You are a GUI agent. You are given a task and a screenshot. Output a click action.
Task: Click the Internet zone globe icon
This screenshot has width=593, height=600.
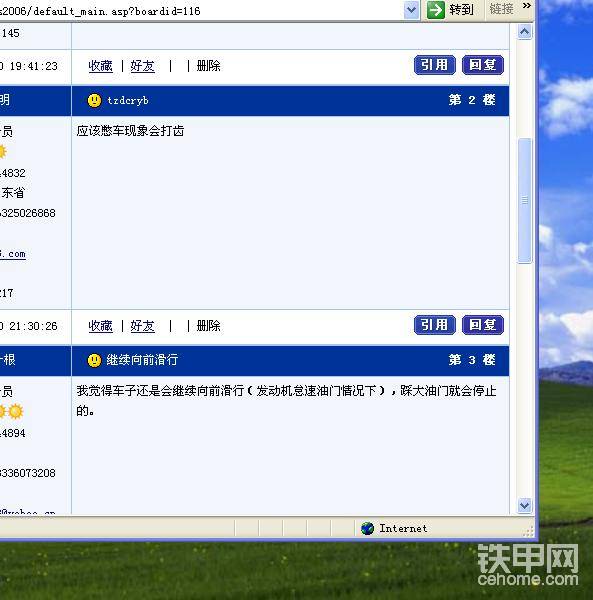pos(367,528)
